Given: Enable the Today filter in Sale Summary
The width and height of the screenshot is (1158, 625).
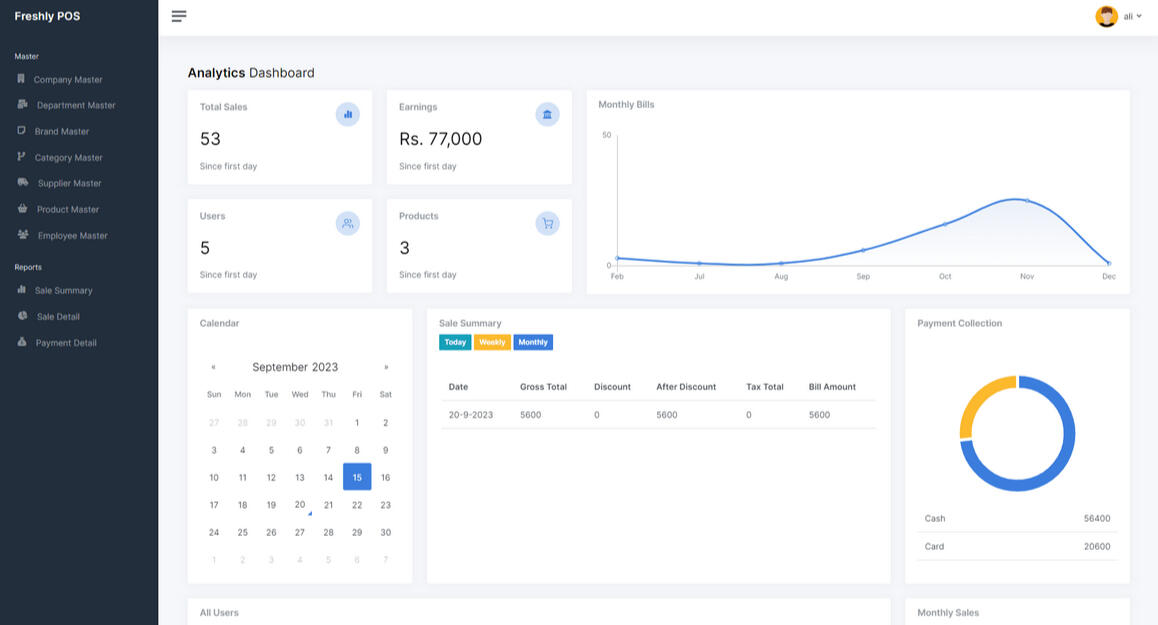Looking at the screenshot, I should coord(455,342).
